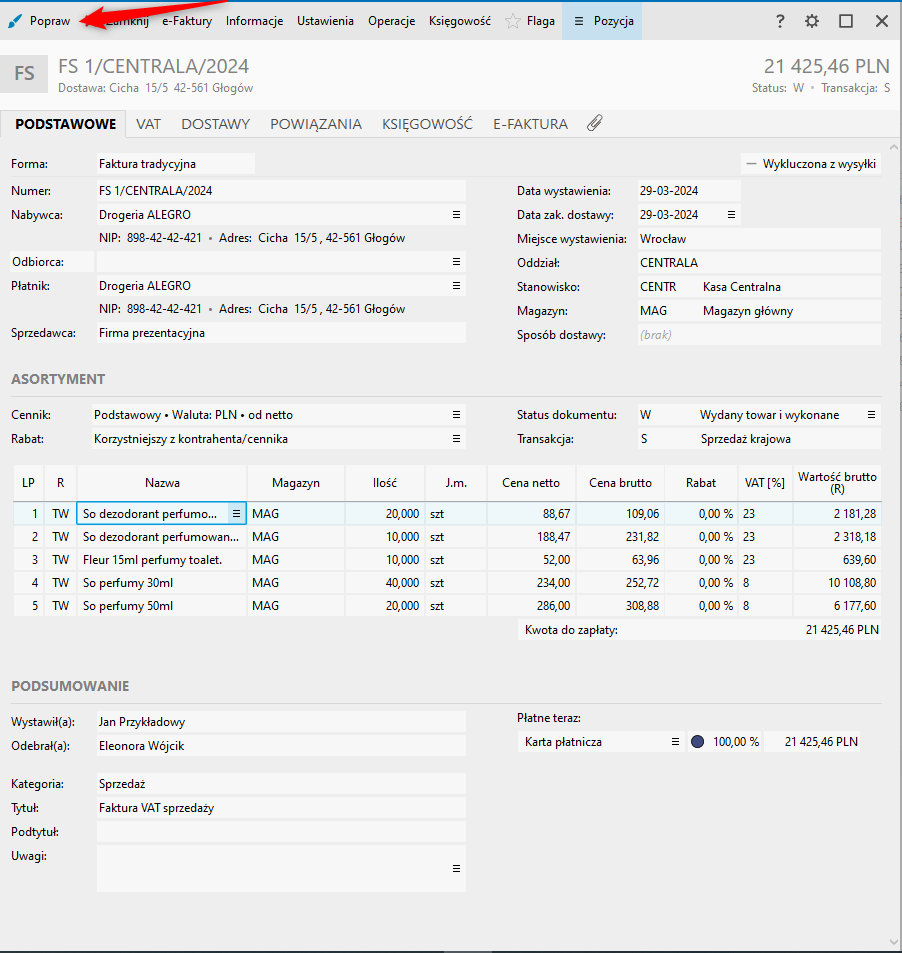Click Miejsce wystawienia field Wrocław

click(759, 239)
